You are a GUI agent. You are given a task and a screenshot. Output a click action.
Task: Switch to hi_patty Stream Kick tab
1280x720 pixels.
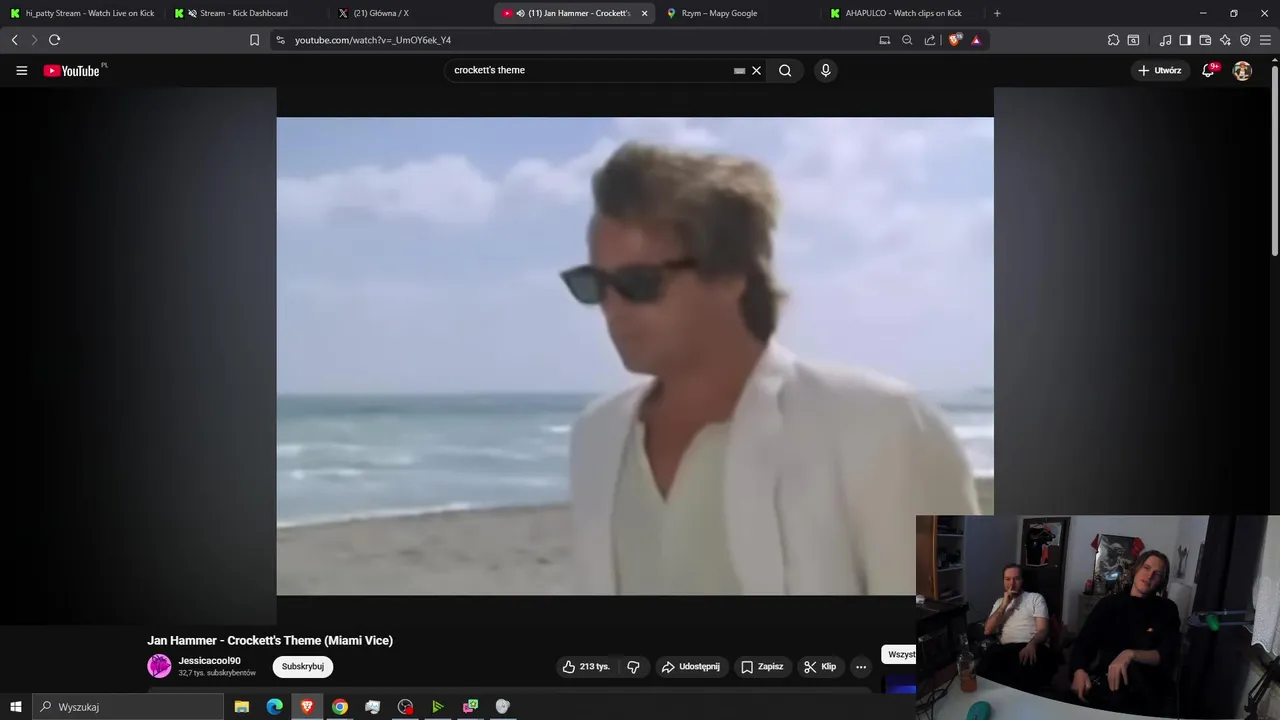(83, 13)
